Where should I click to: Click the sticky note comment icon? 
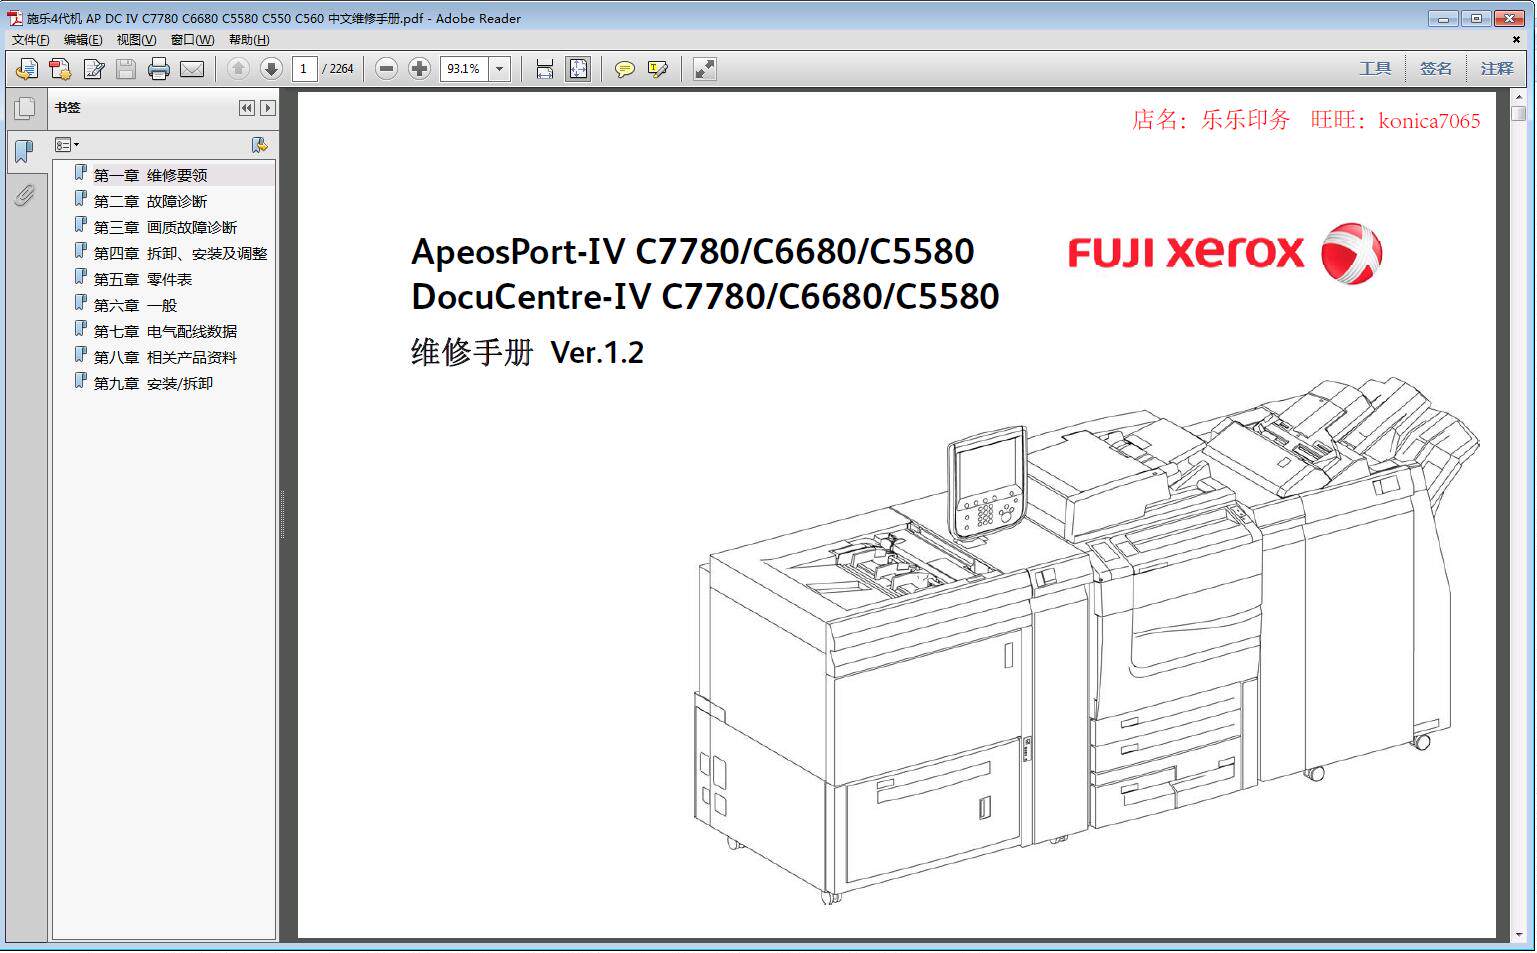(x=625, y=68)
